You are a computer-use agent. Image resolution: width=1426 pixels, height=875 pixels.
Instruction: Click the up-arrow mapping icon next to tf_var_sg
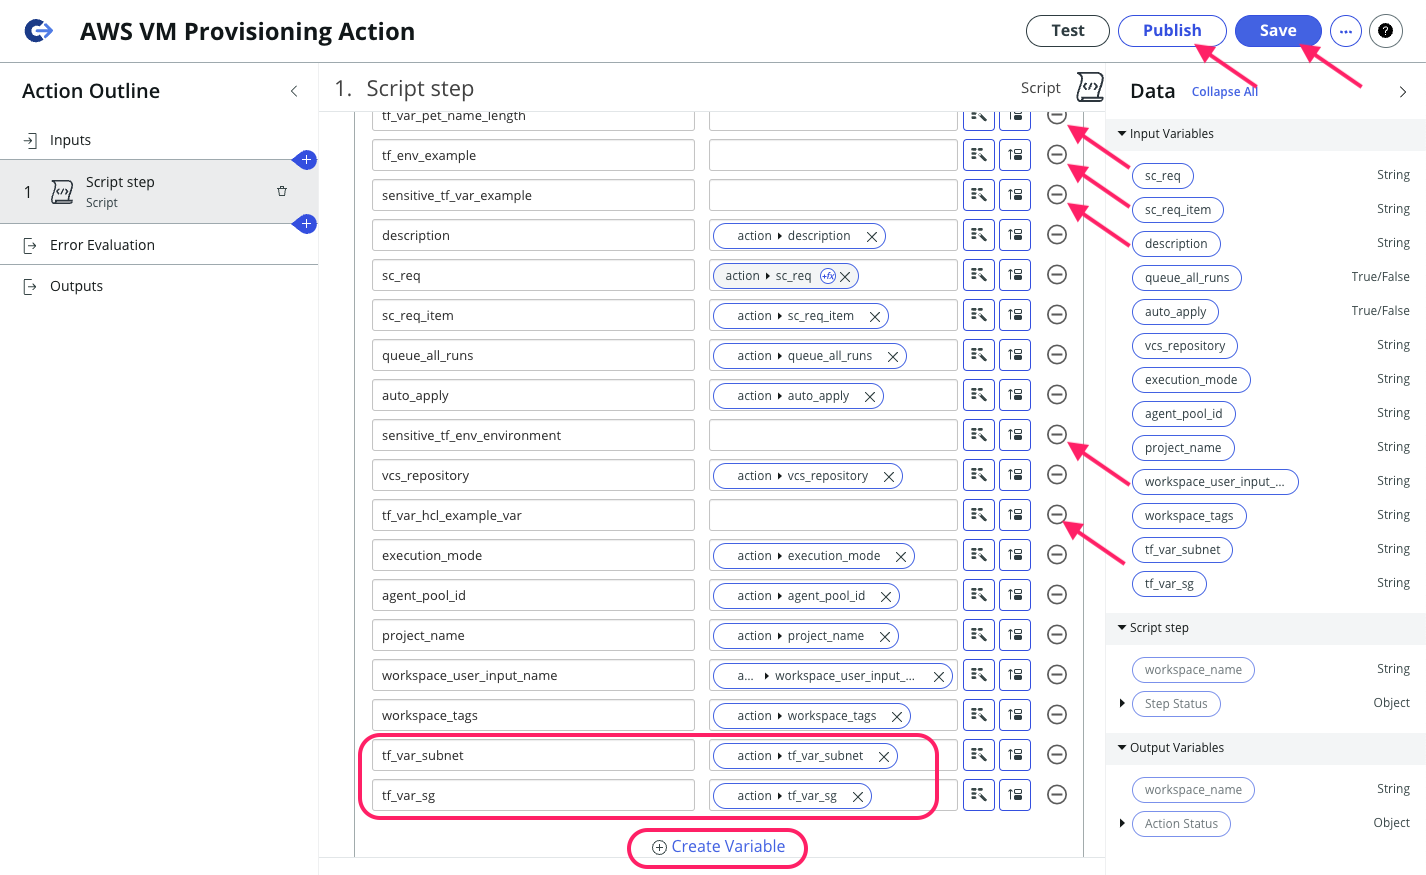pyautogui.click(x=1014, y=794)
